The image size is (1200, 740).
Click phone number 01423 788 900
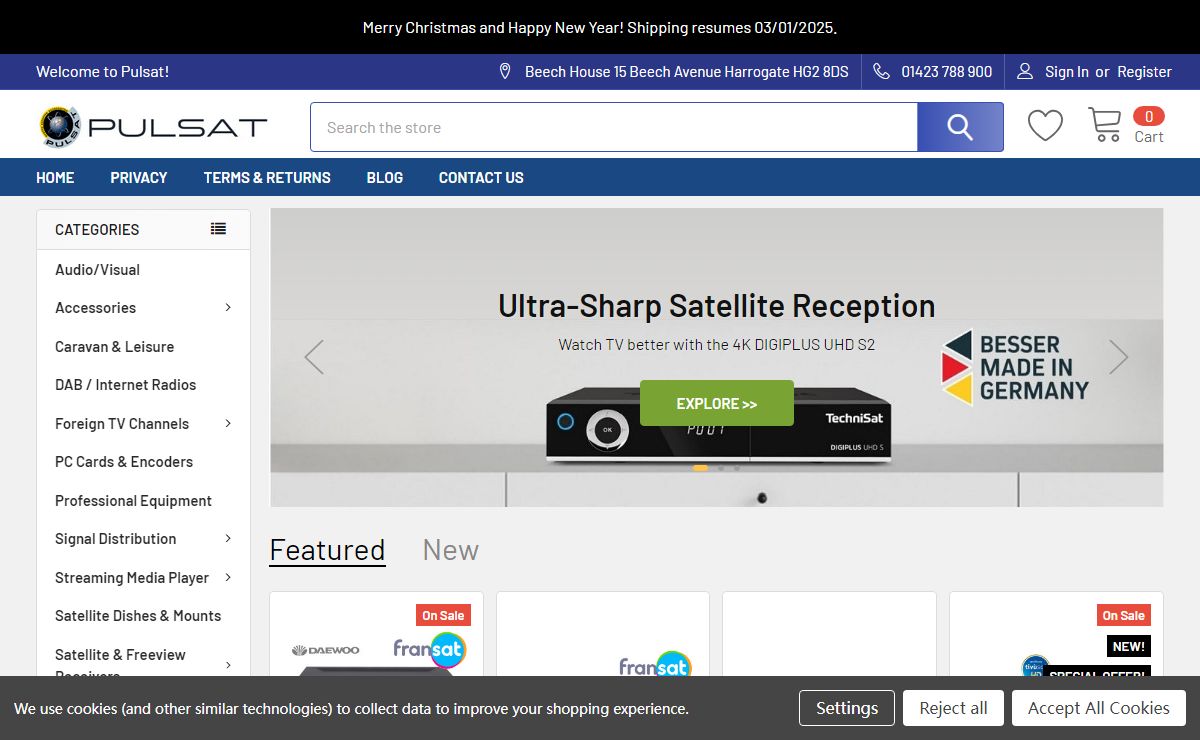947,71
